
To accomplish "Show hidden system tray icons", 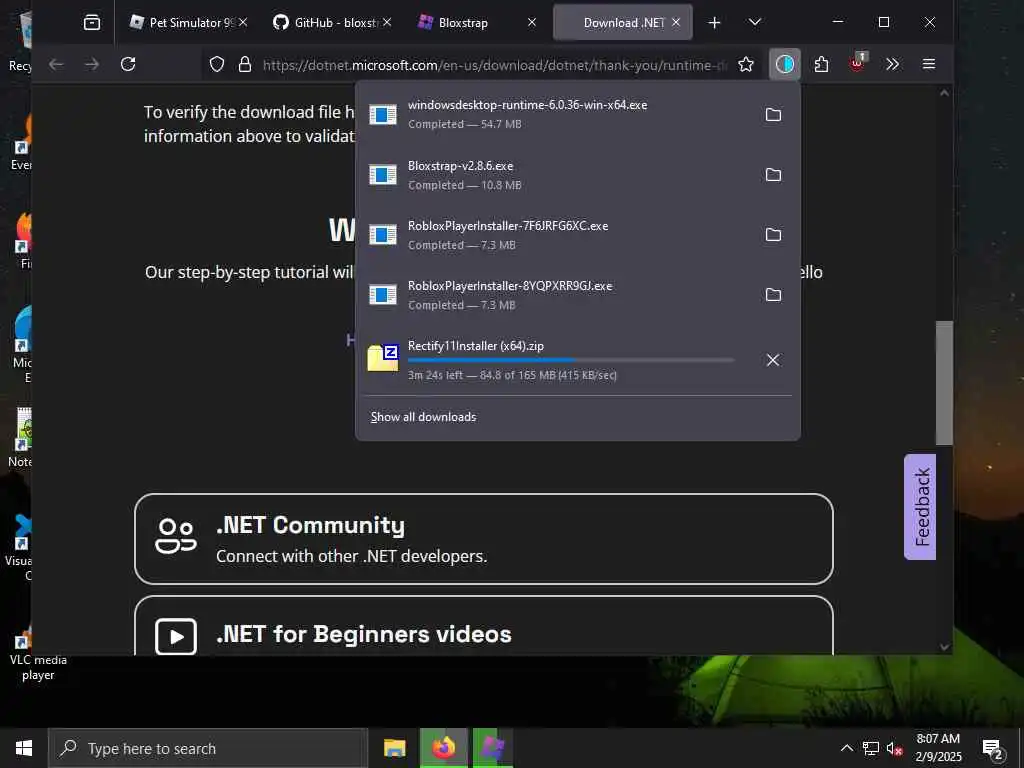I will tap(846, 748).
